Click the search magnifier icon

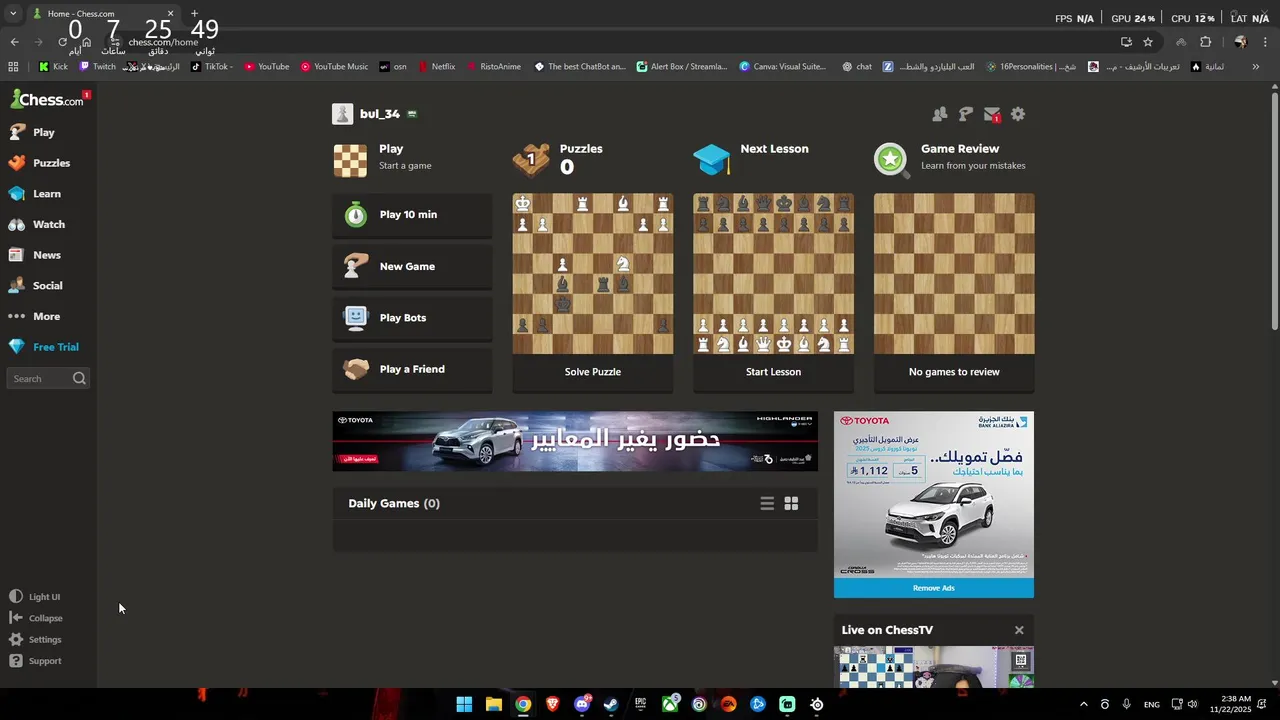[79, 378]
